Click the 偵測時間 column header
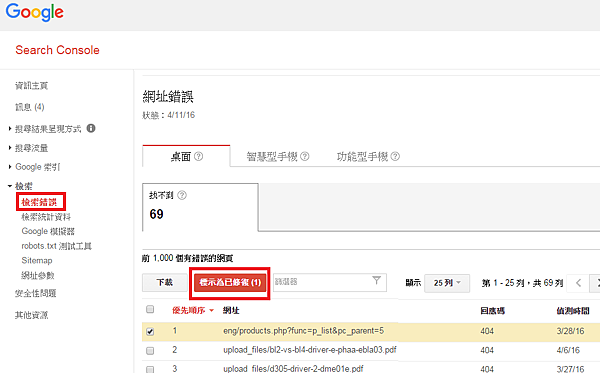Screen dimensions: 600x373 click(573, 311)
